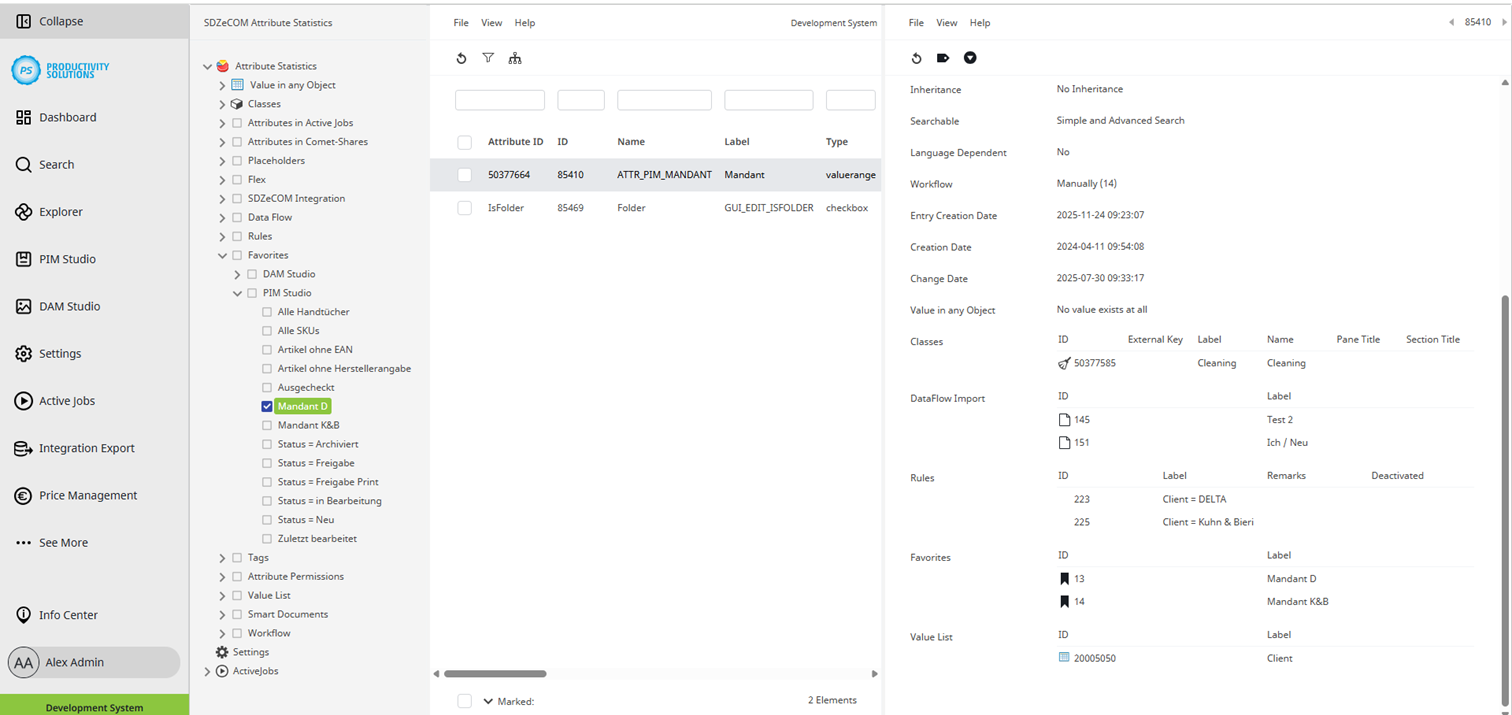Viewport: 1512px width, 715px height.
Task: Refresh the attribute details panel
Action: [917, 58]
